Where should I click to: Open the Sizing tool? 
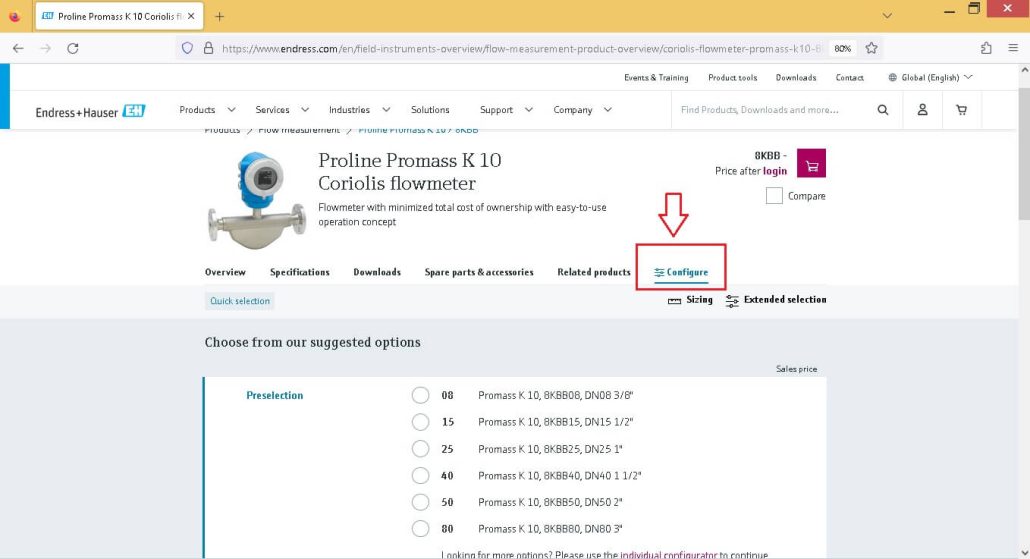(690, 300)
